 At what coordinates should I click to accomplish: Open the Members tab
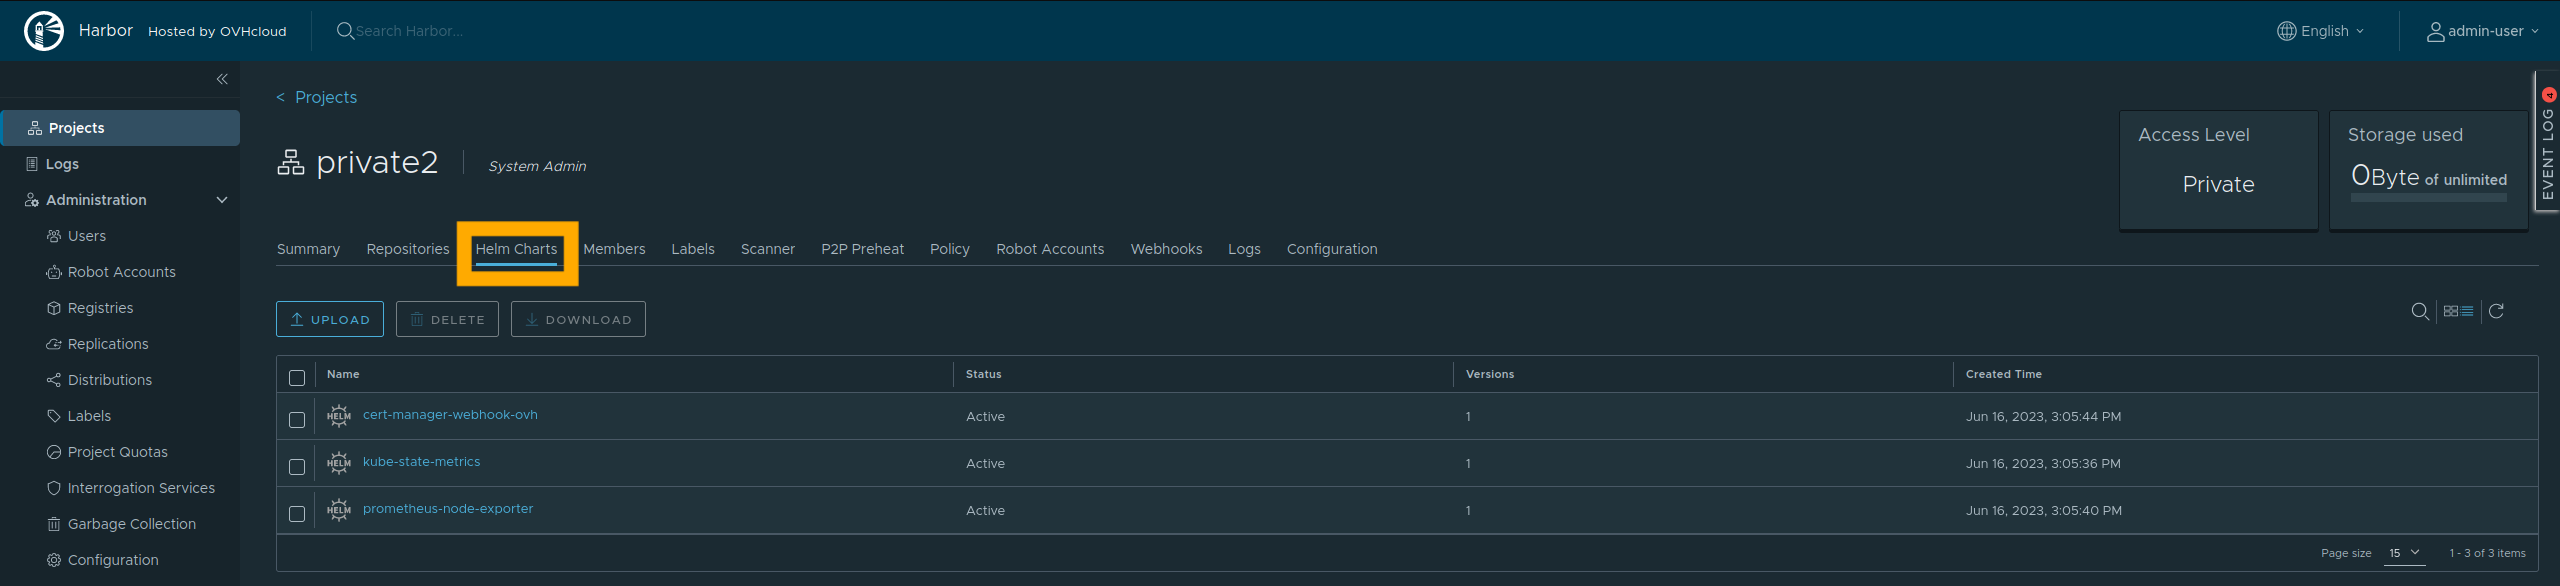tap(614, 249)
